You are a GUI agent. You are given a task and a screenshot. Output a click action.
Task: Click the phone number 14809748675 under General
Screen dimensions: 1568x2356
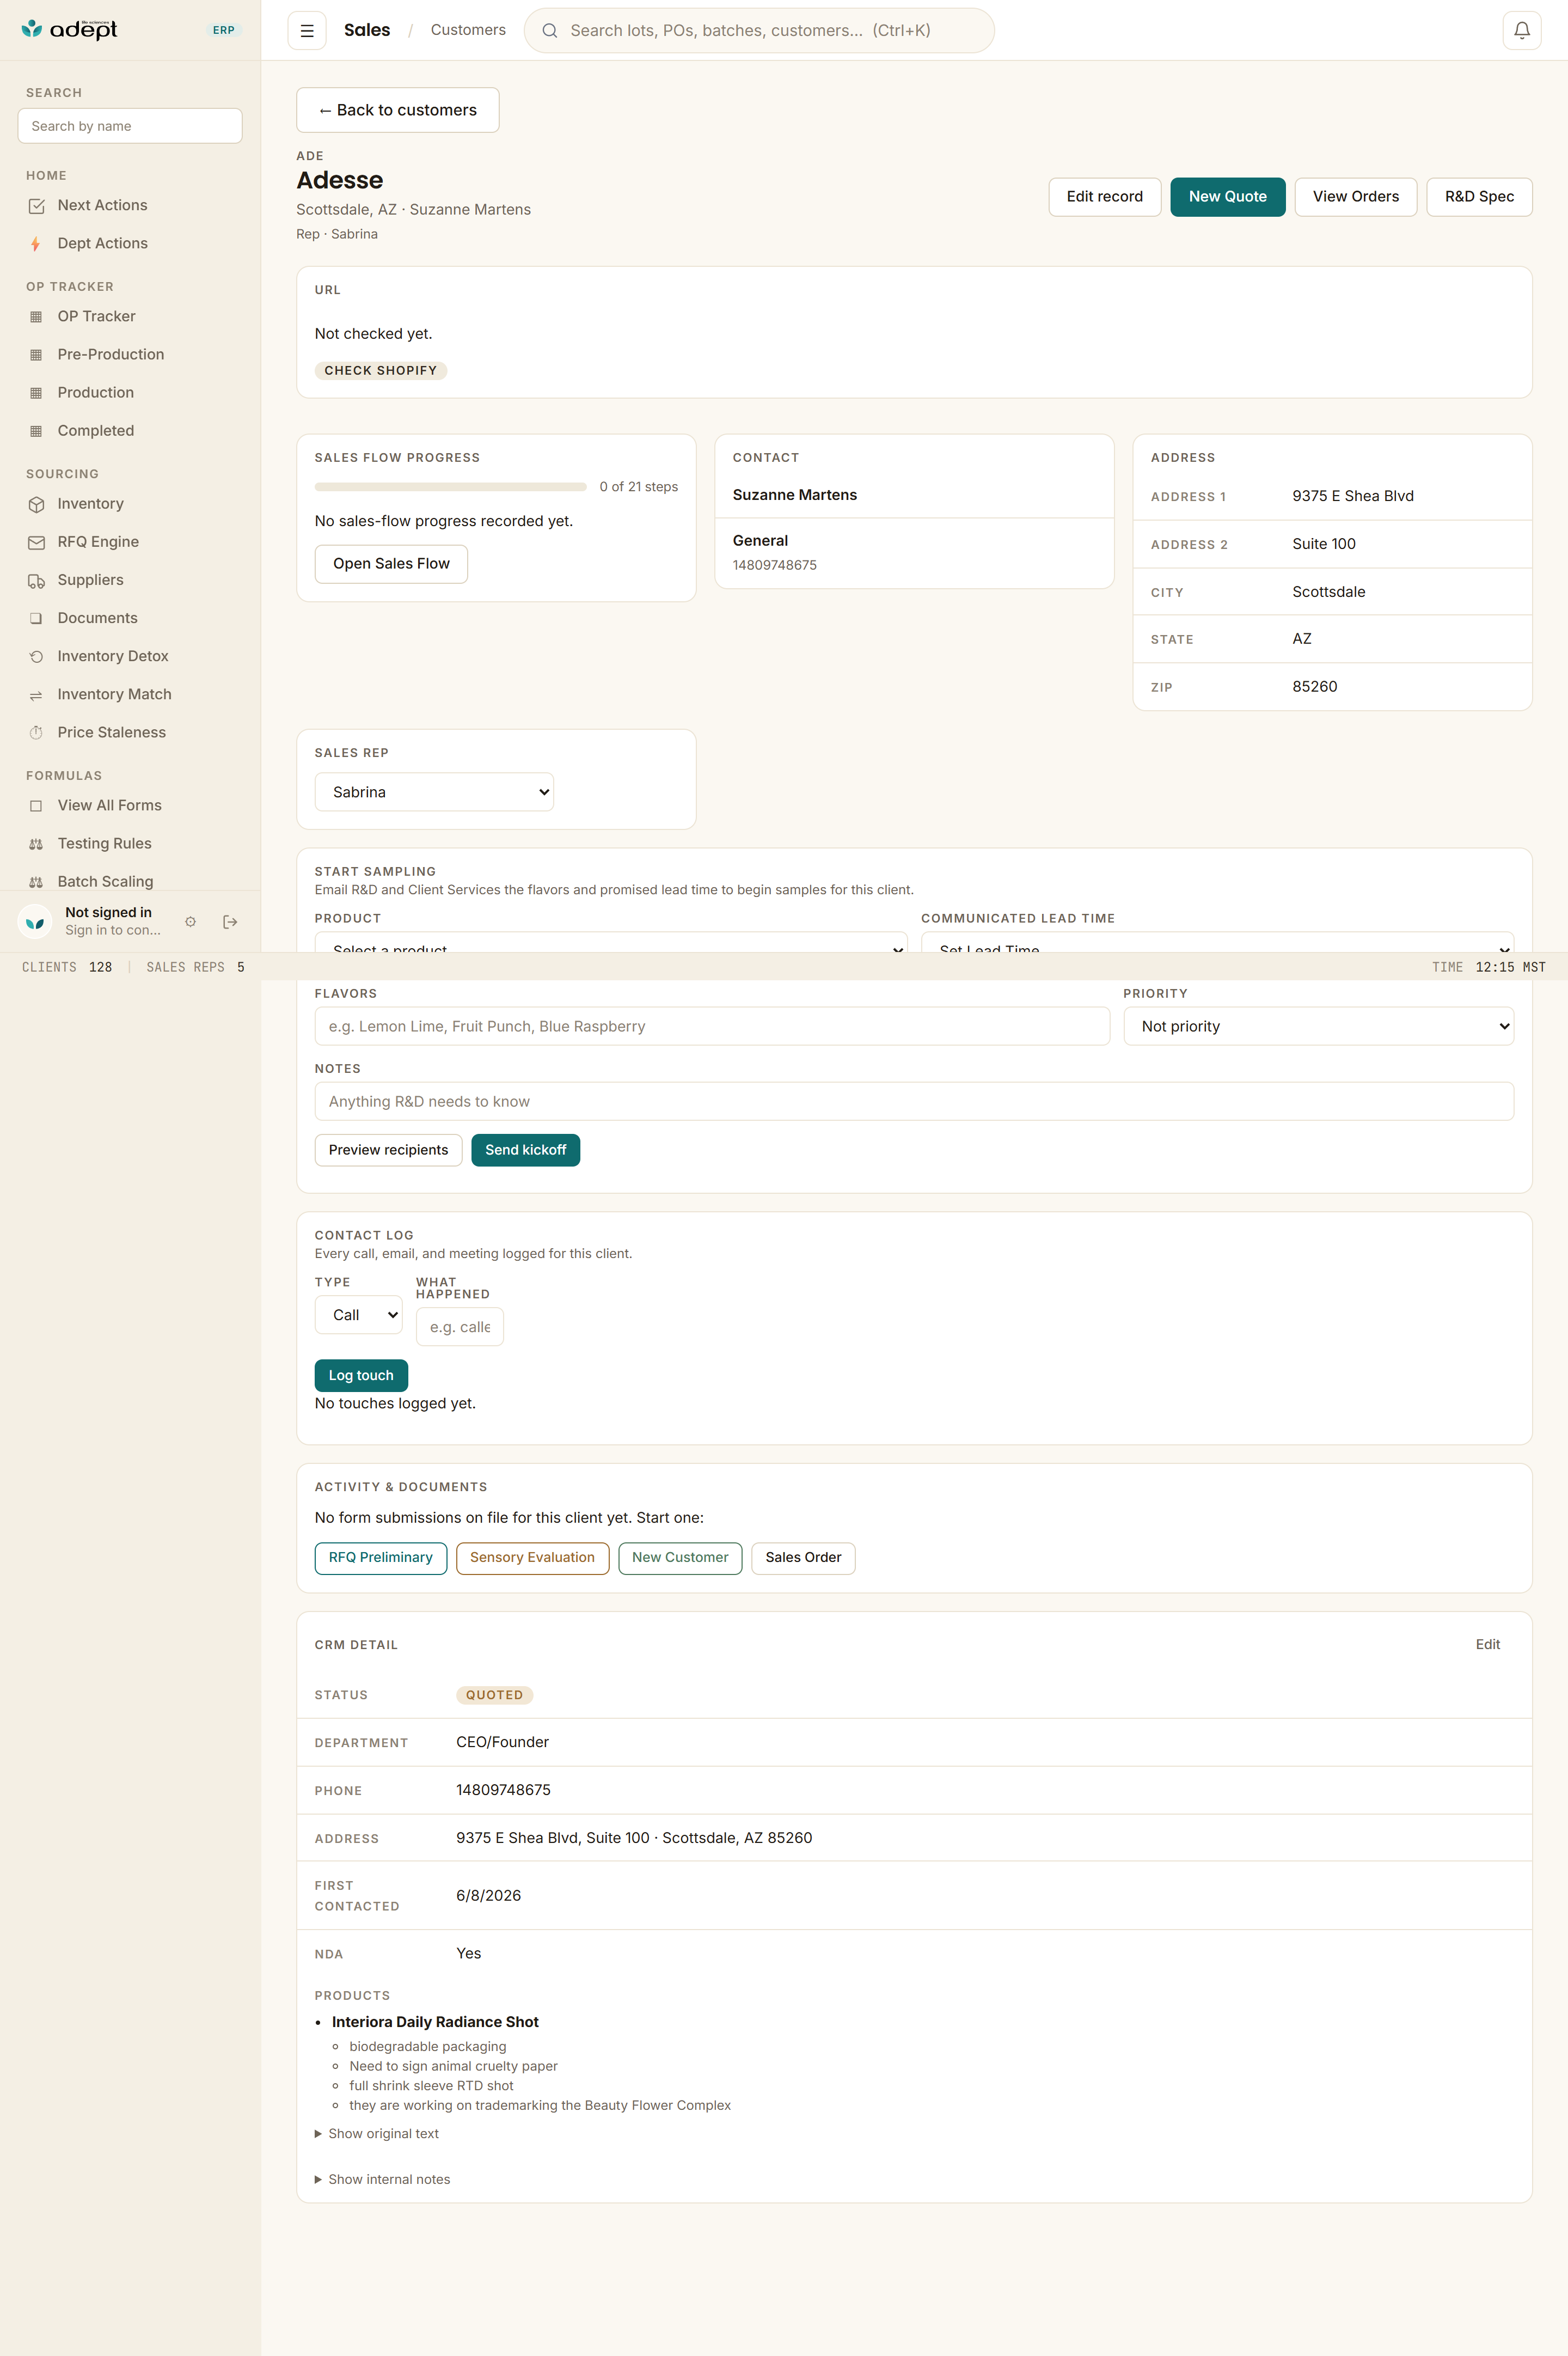pos(774,565)
